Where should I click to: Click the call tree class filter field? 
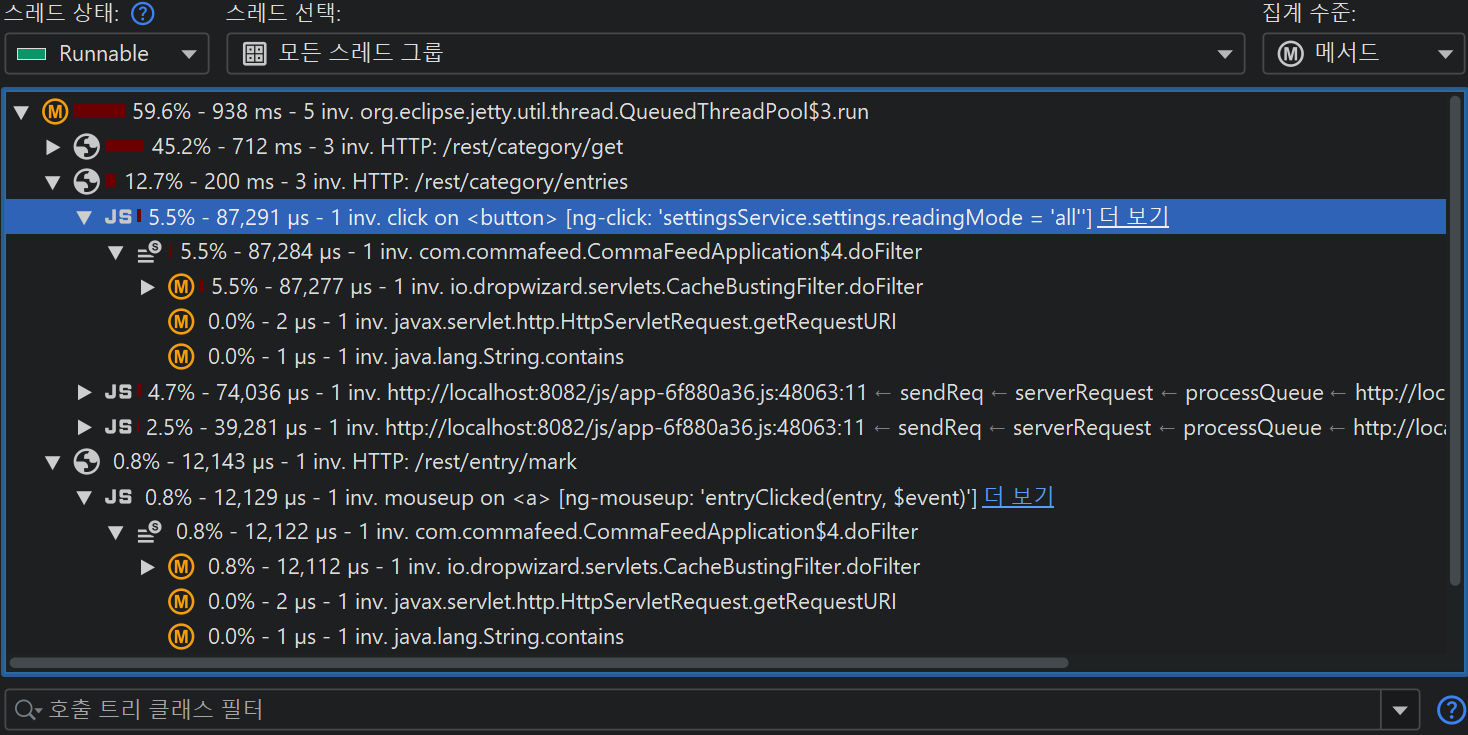coord(700,710)
